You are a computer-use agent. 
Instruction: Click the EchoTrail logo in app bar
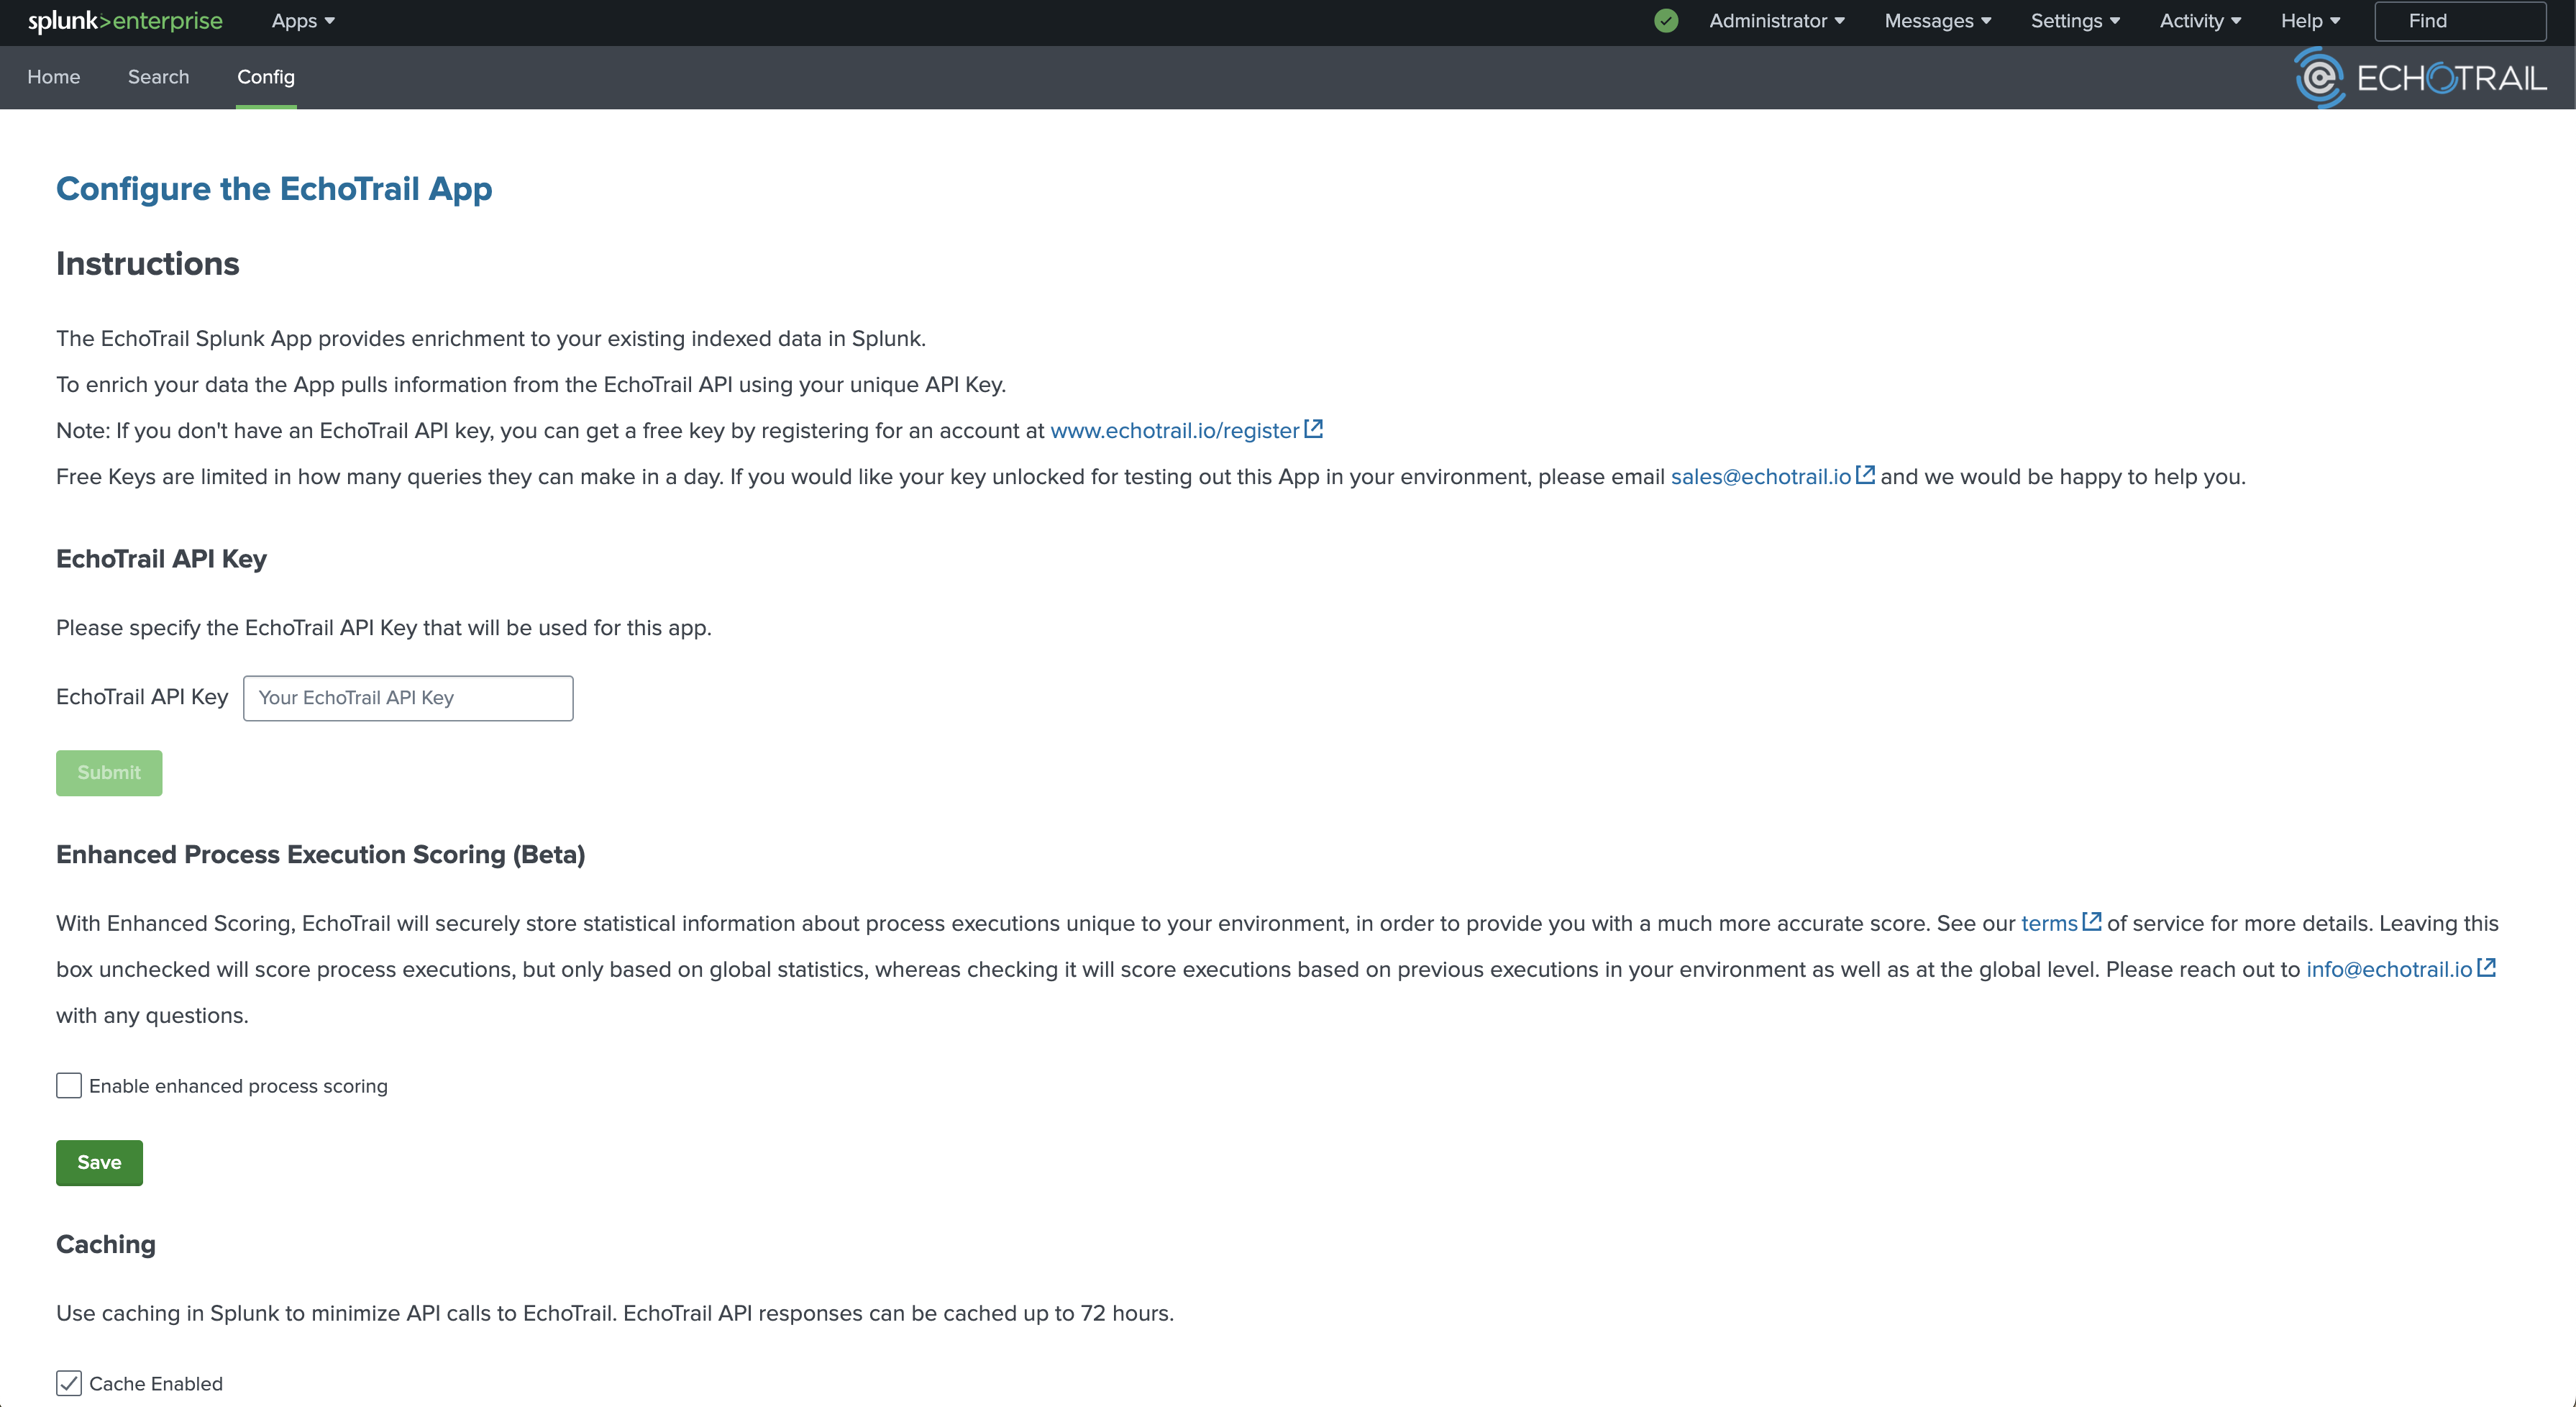pos(2420,77)
